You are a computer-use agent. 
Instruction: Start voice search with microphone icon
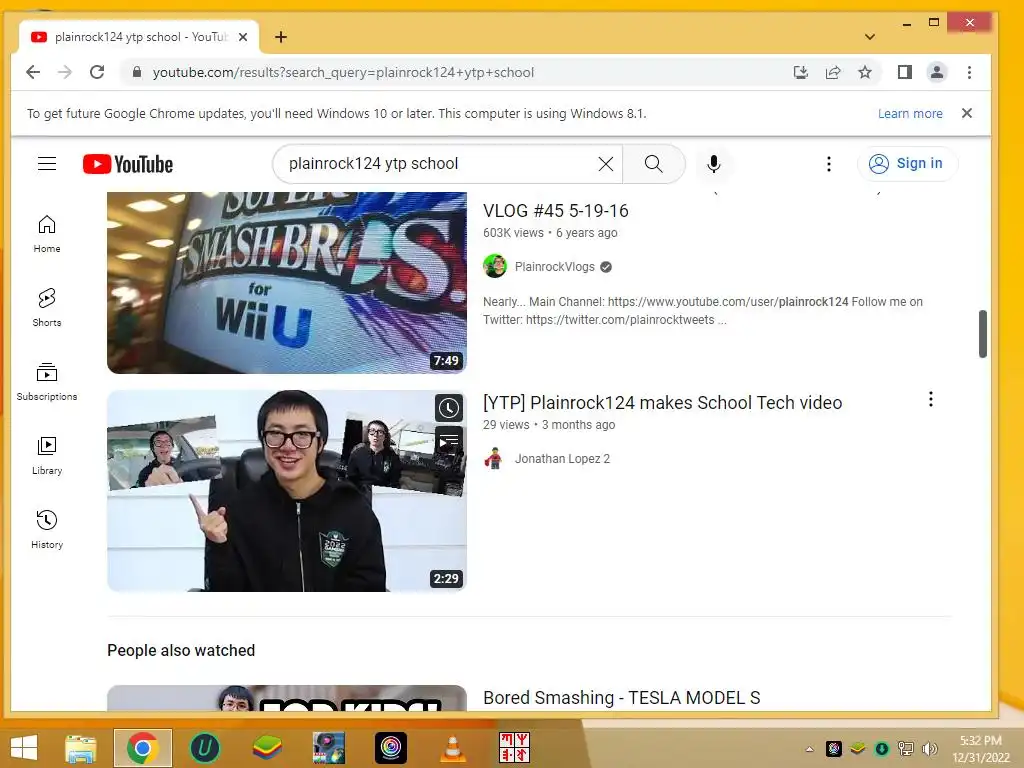(x=714, y=163)
